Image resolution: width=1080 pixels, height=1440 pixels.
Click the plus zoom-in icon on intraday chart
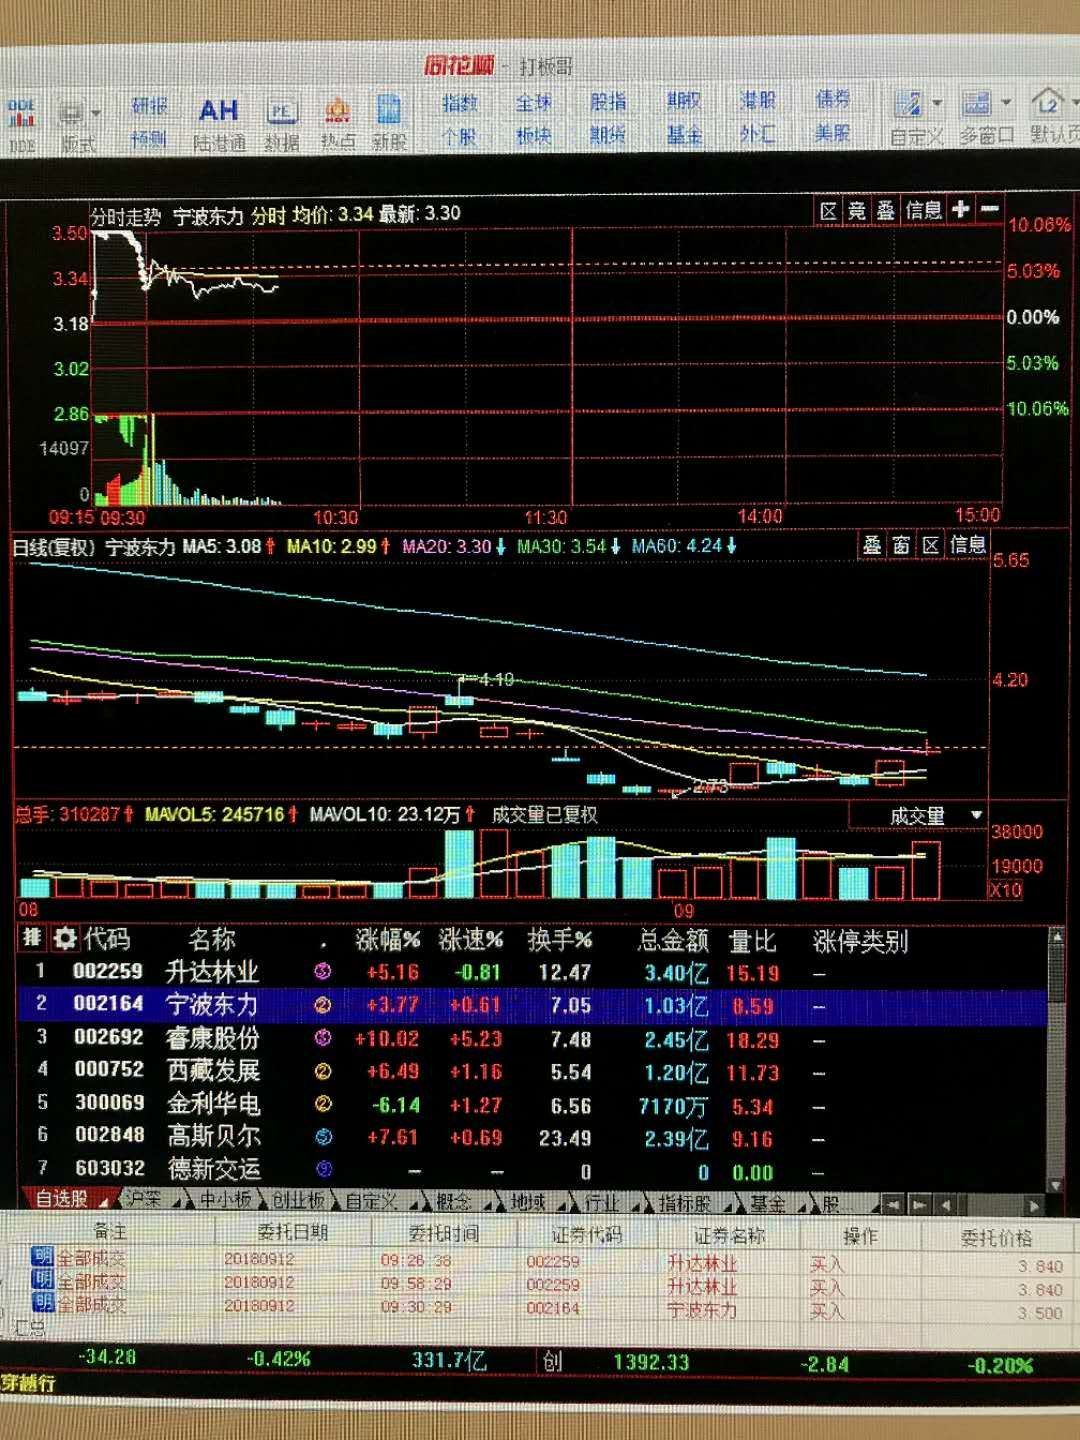961,209
